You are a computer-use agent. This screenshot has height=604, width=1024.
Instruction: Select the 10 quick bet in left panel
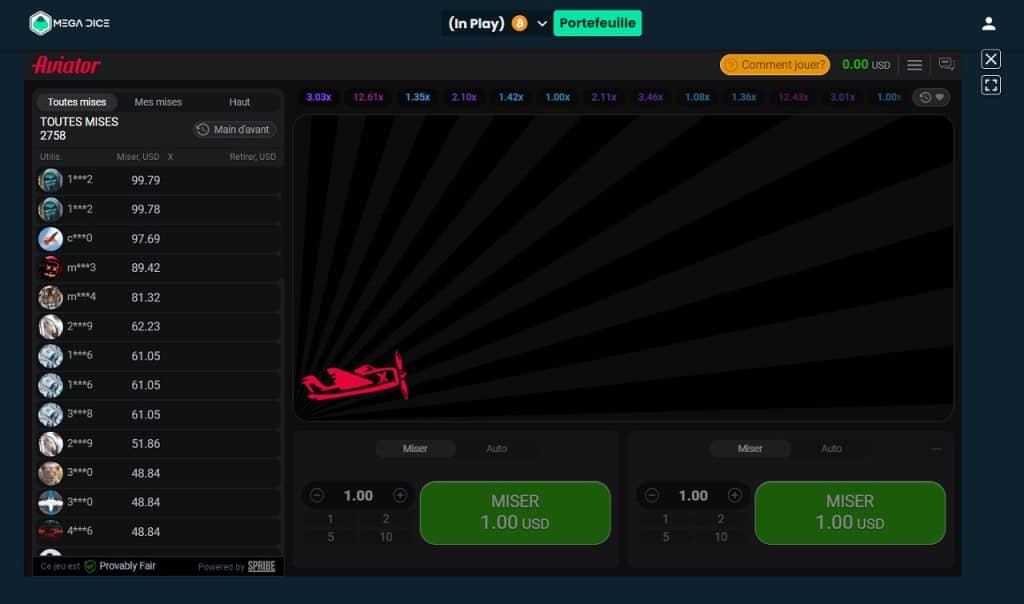tap(386, 537)
